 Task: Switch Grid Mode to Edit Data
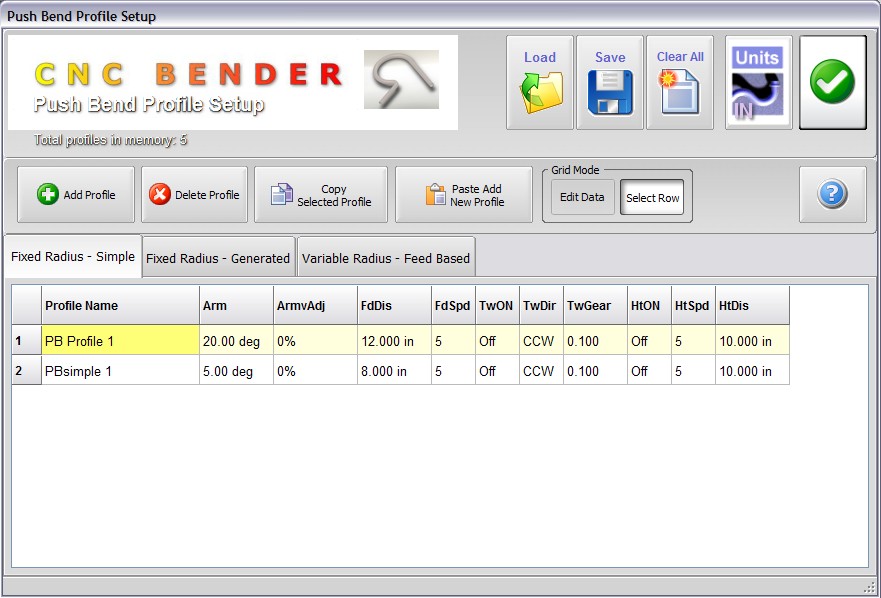(582, 197)
